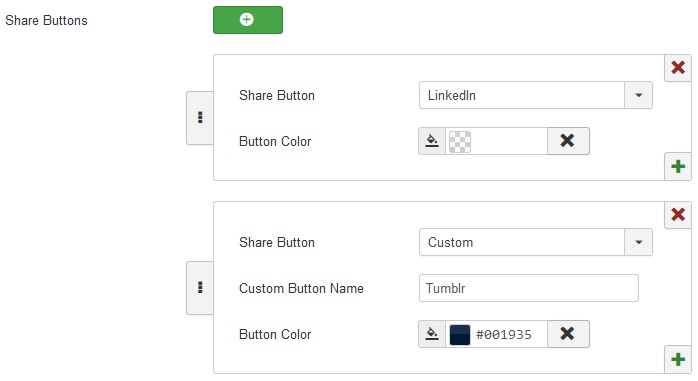The image size is (698, 381).
Task: Open the color picker icon for Tumblr
Action: point(432,334)
